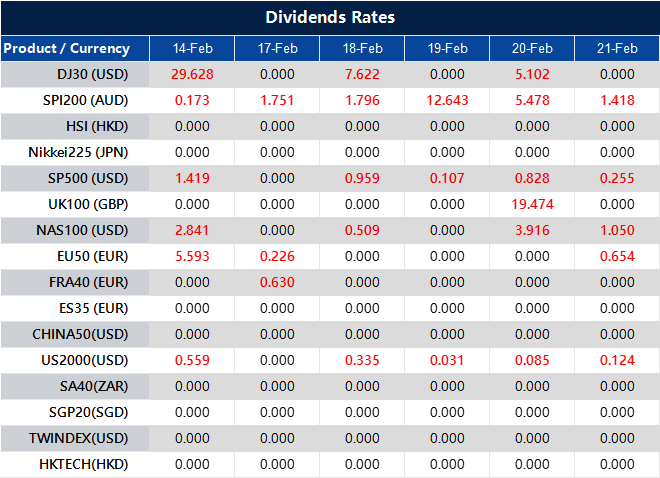
Task: Click the 0.031 value for US2000
Action: pos(447,360)
